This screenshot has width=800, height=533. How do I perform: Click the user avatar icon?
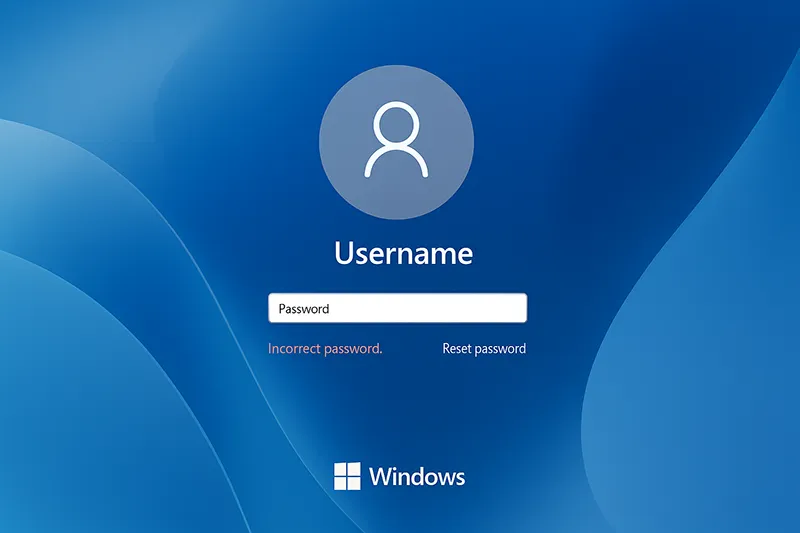tap(396, 142)
